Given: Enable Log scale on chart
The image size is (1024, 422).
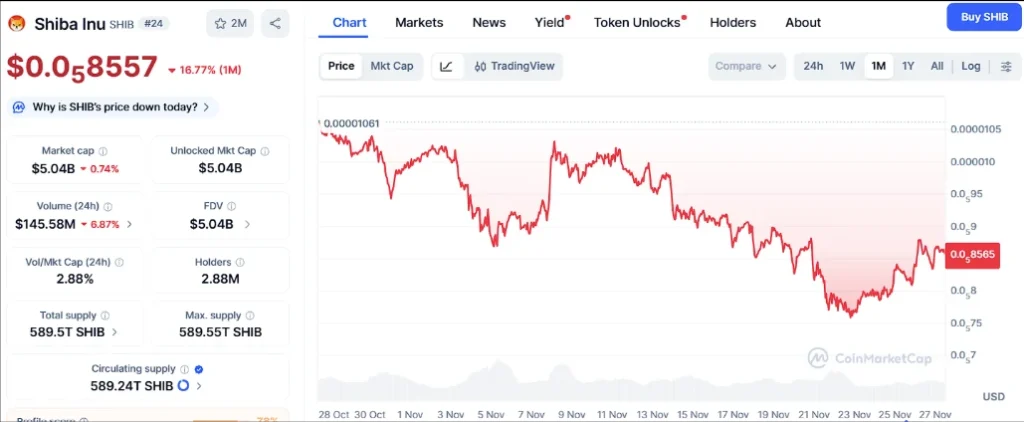Looking at the screenshot, I should [971, 66].
